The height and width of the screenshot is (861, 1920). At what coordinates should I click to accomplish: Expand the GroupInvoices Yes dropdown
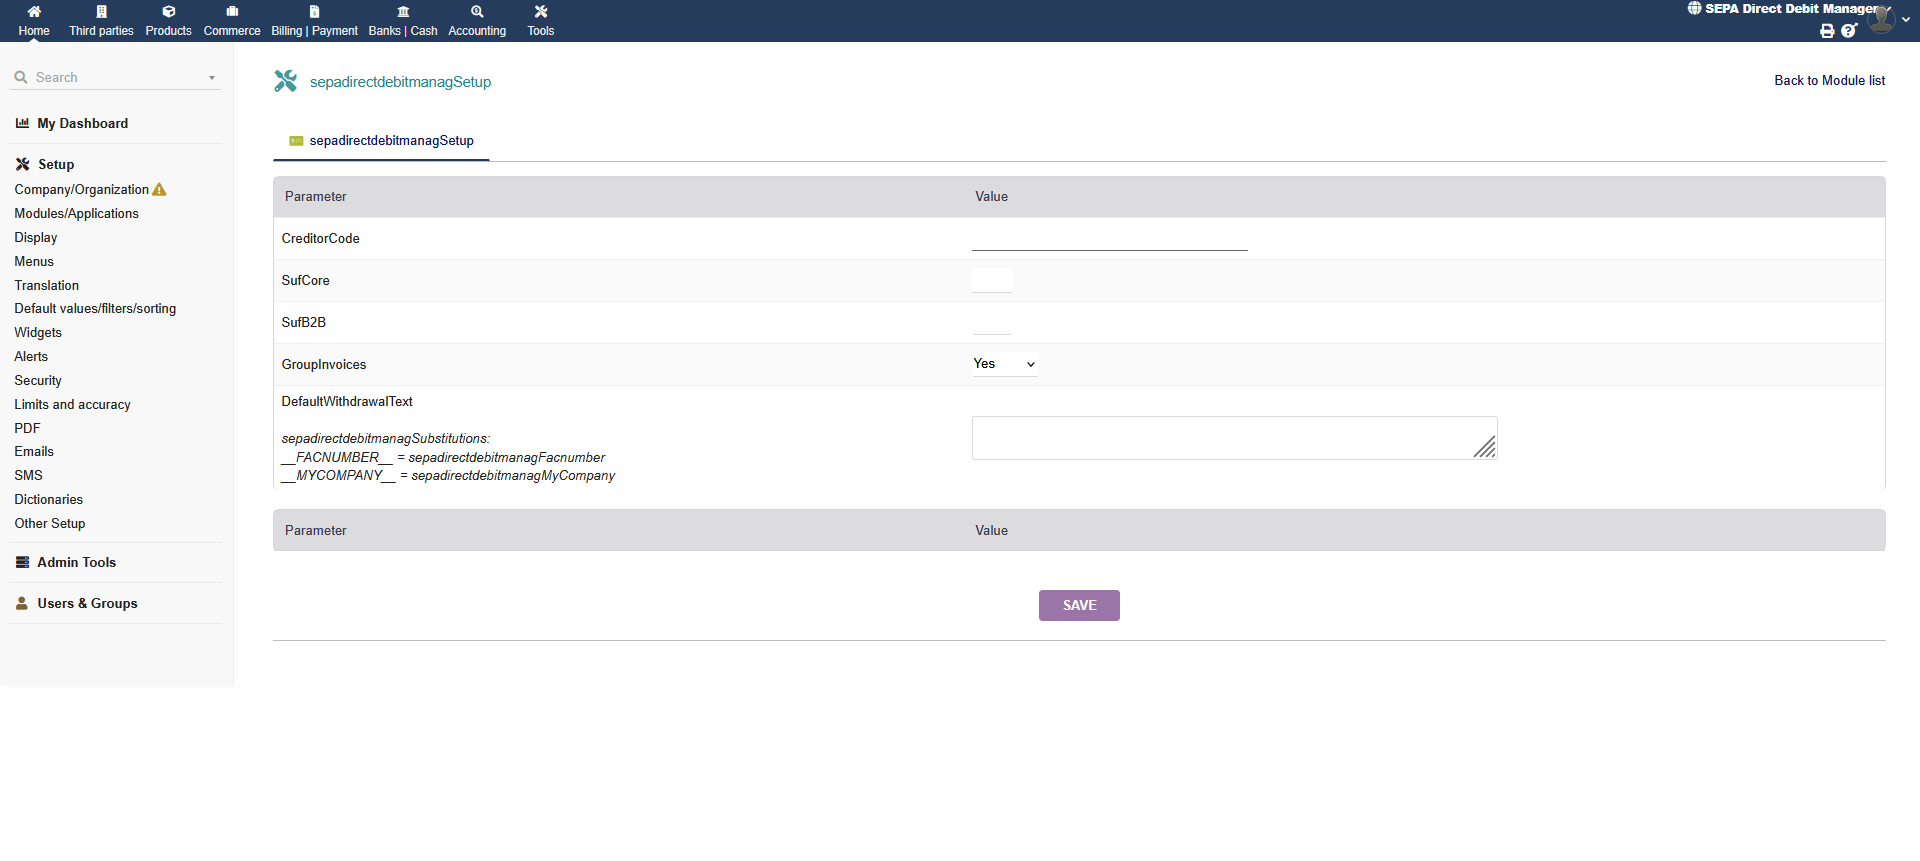click(1004, 364)
